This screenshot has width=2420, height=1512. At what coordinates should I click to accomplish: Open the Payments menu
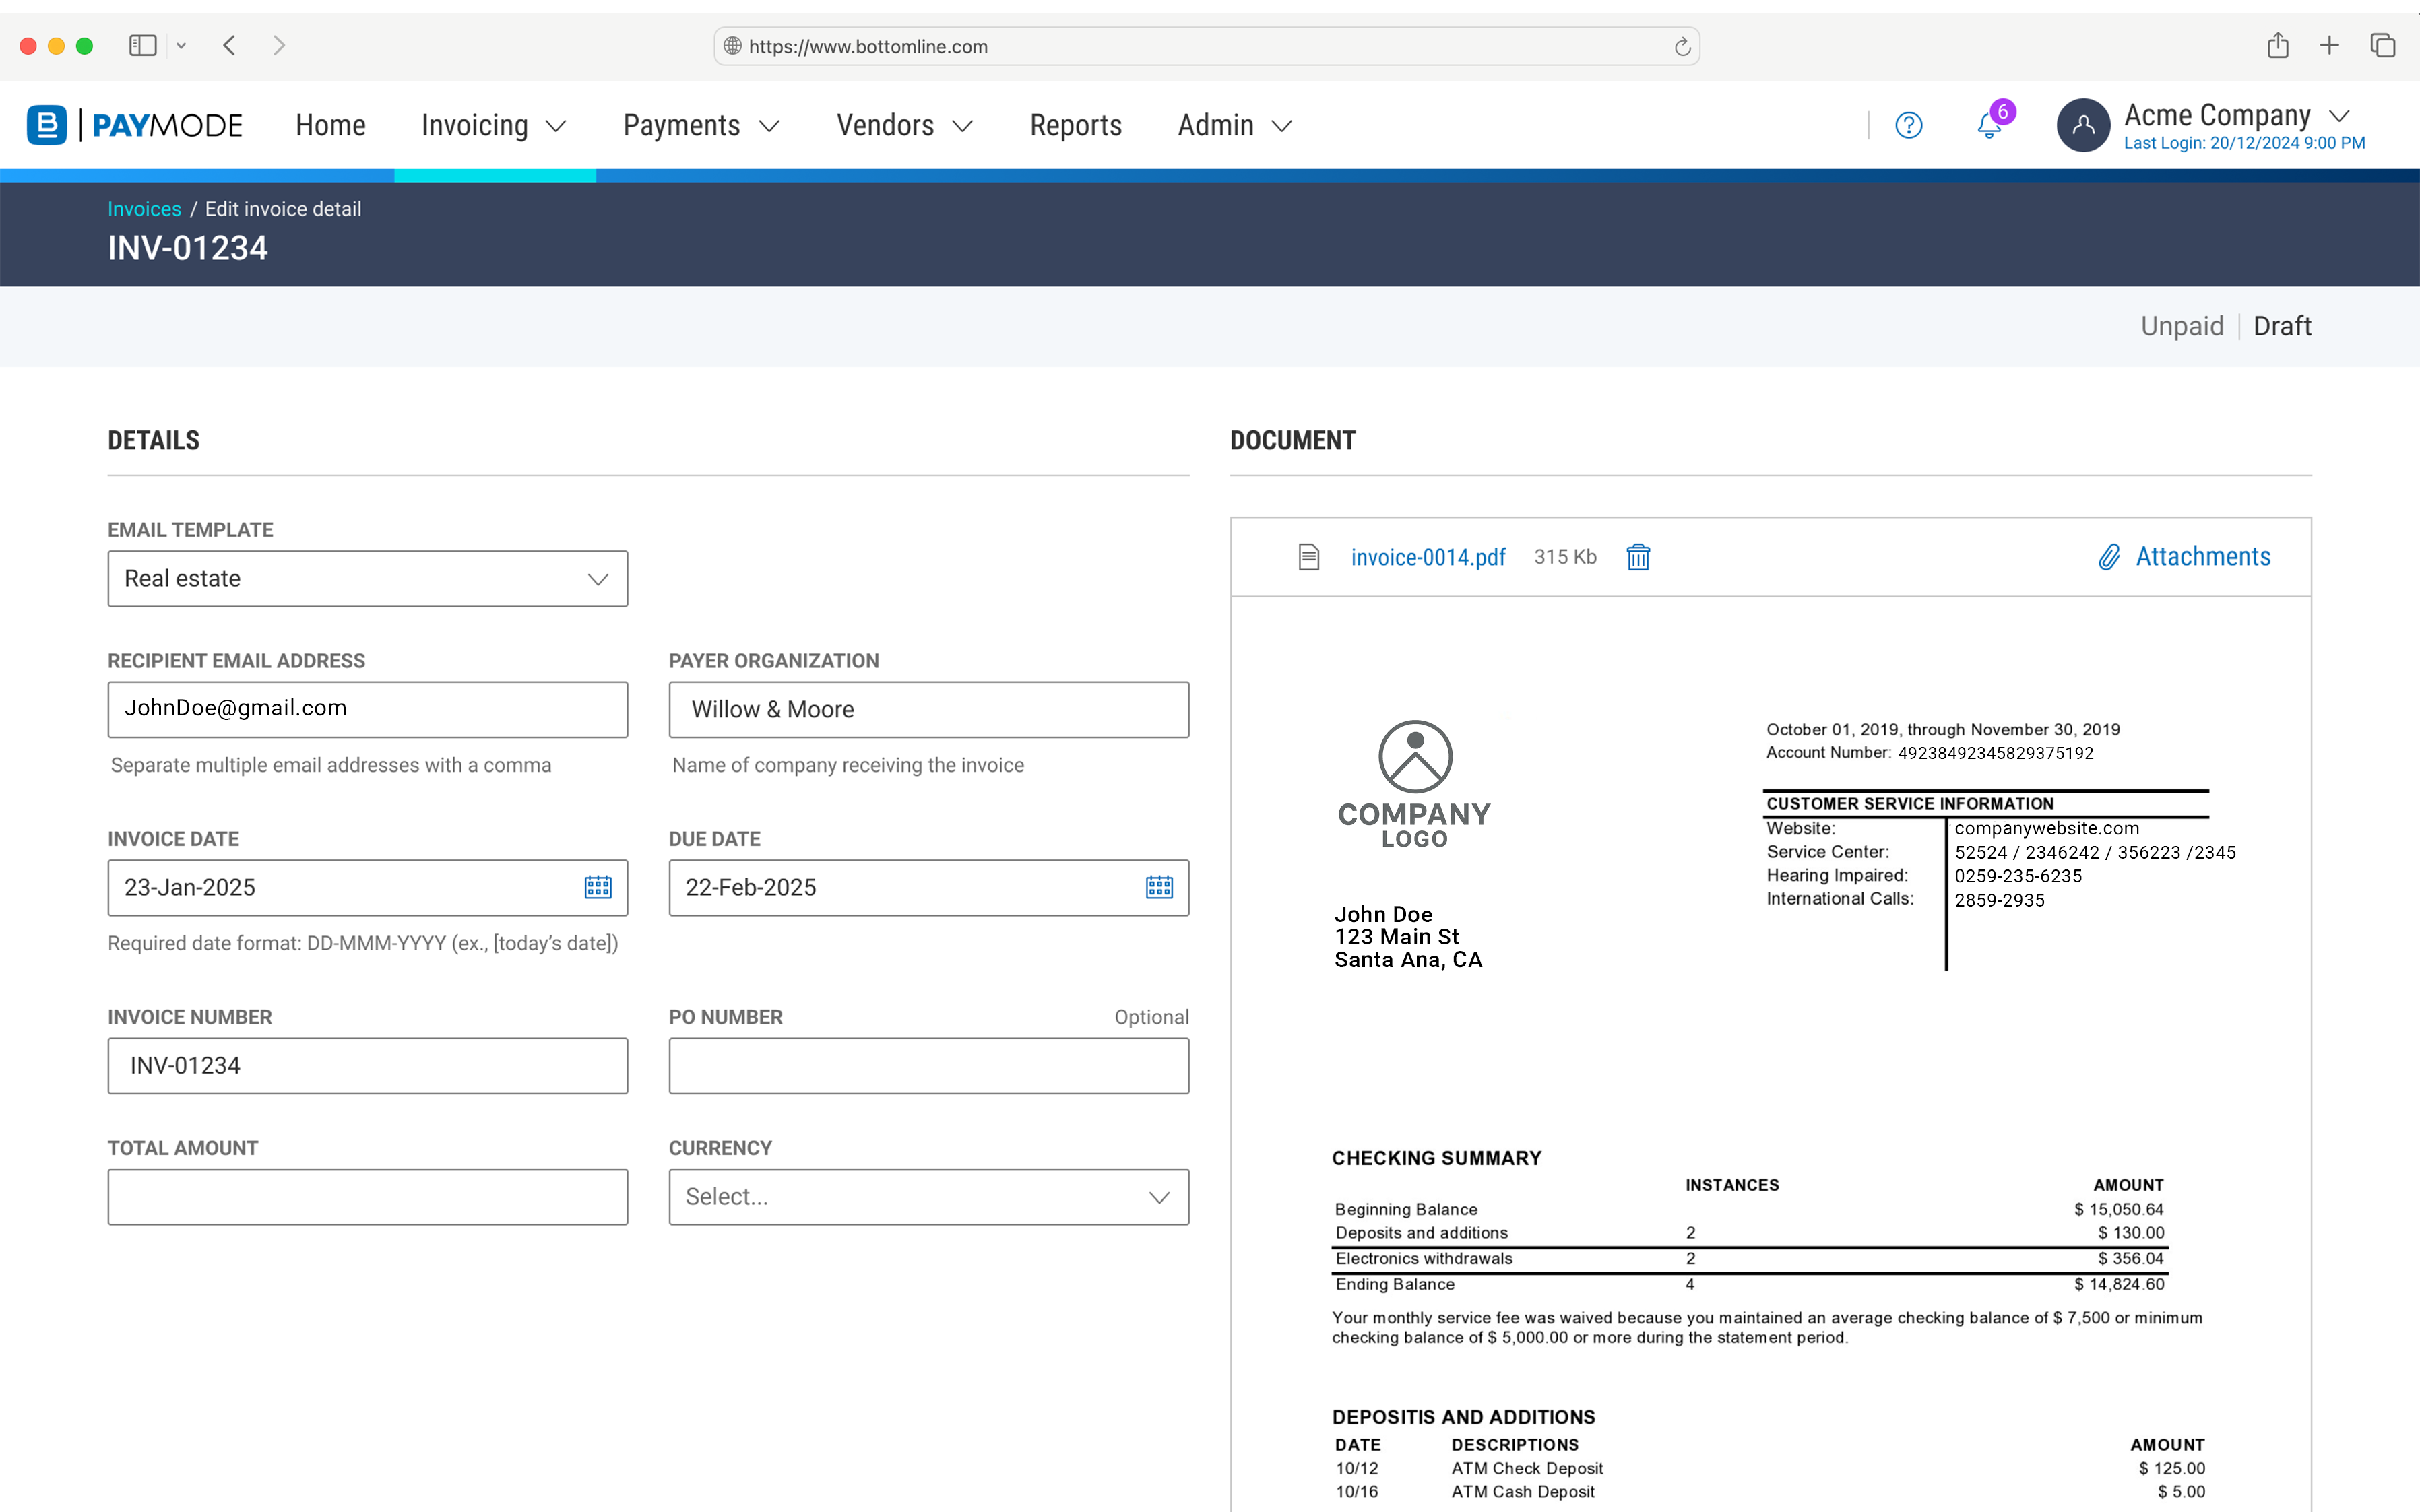click(x=681, y=125)
